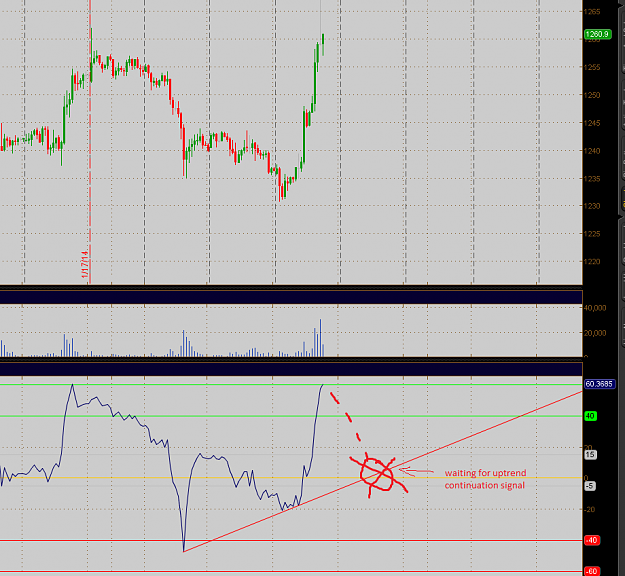Click the 1245 price axis label
Viewport: 625px width, 576px height.
[x=592, y=123]
